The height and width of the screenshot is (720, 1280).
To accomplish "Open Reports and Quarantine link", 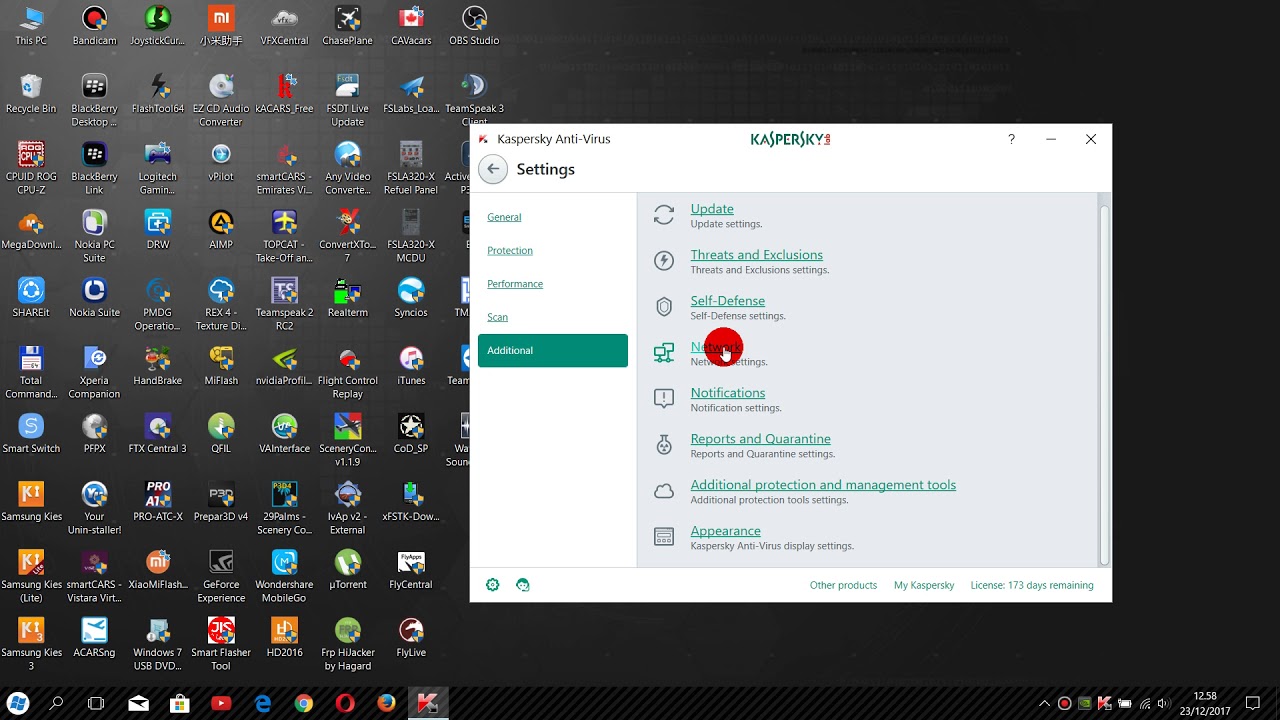I will tap(760, 439).
